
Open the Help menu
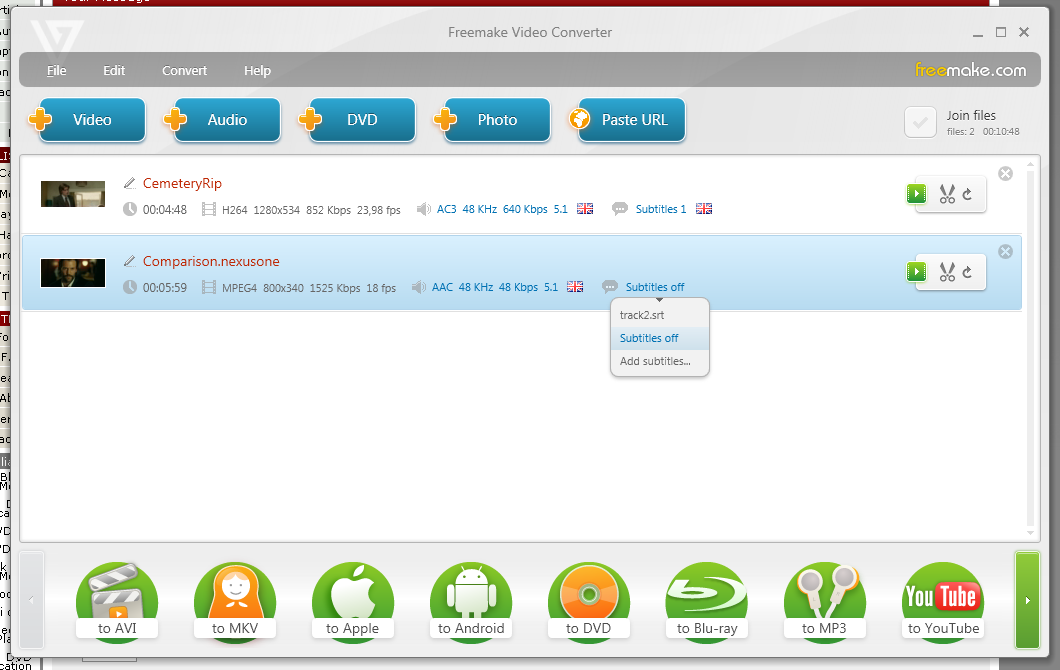tap(257, 70)
